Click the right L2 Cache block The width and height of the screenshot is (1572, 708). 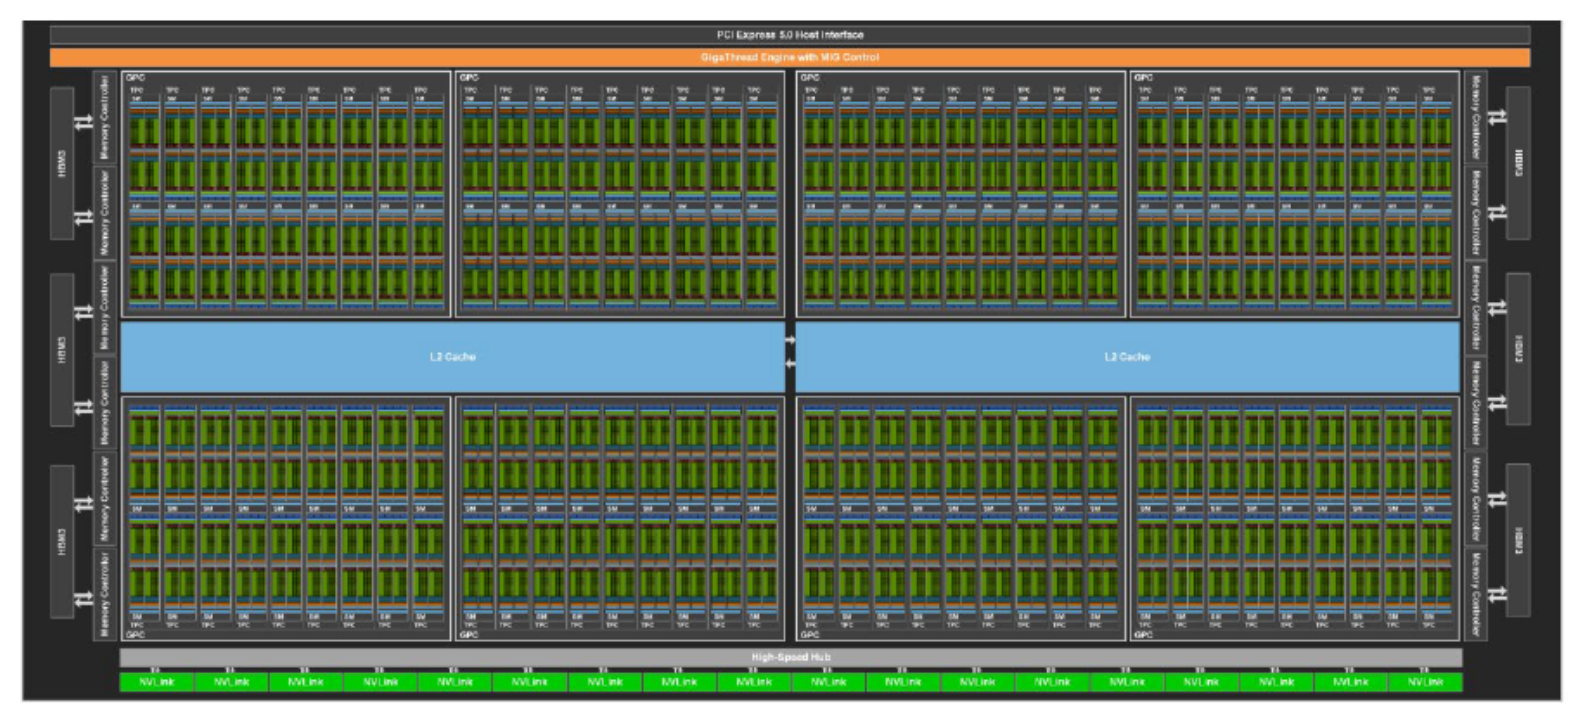tap(1127, 356)
